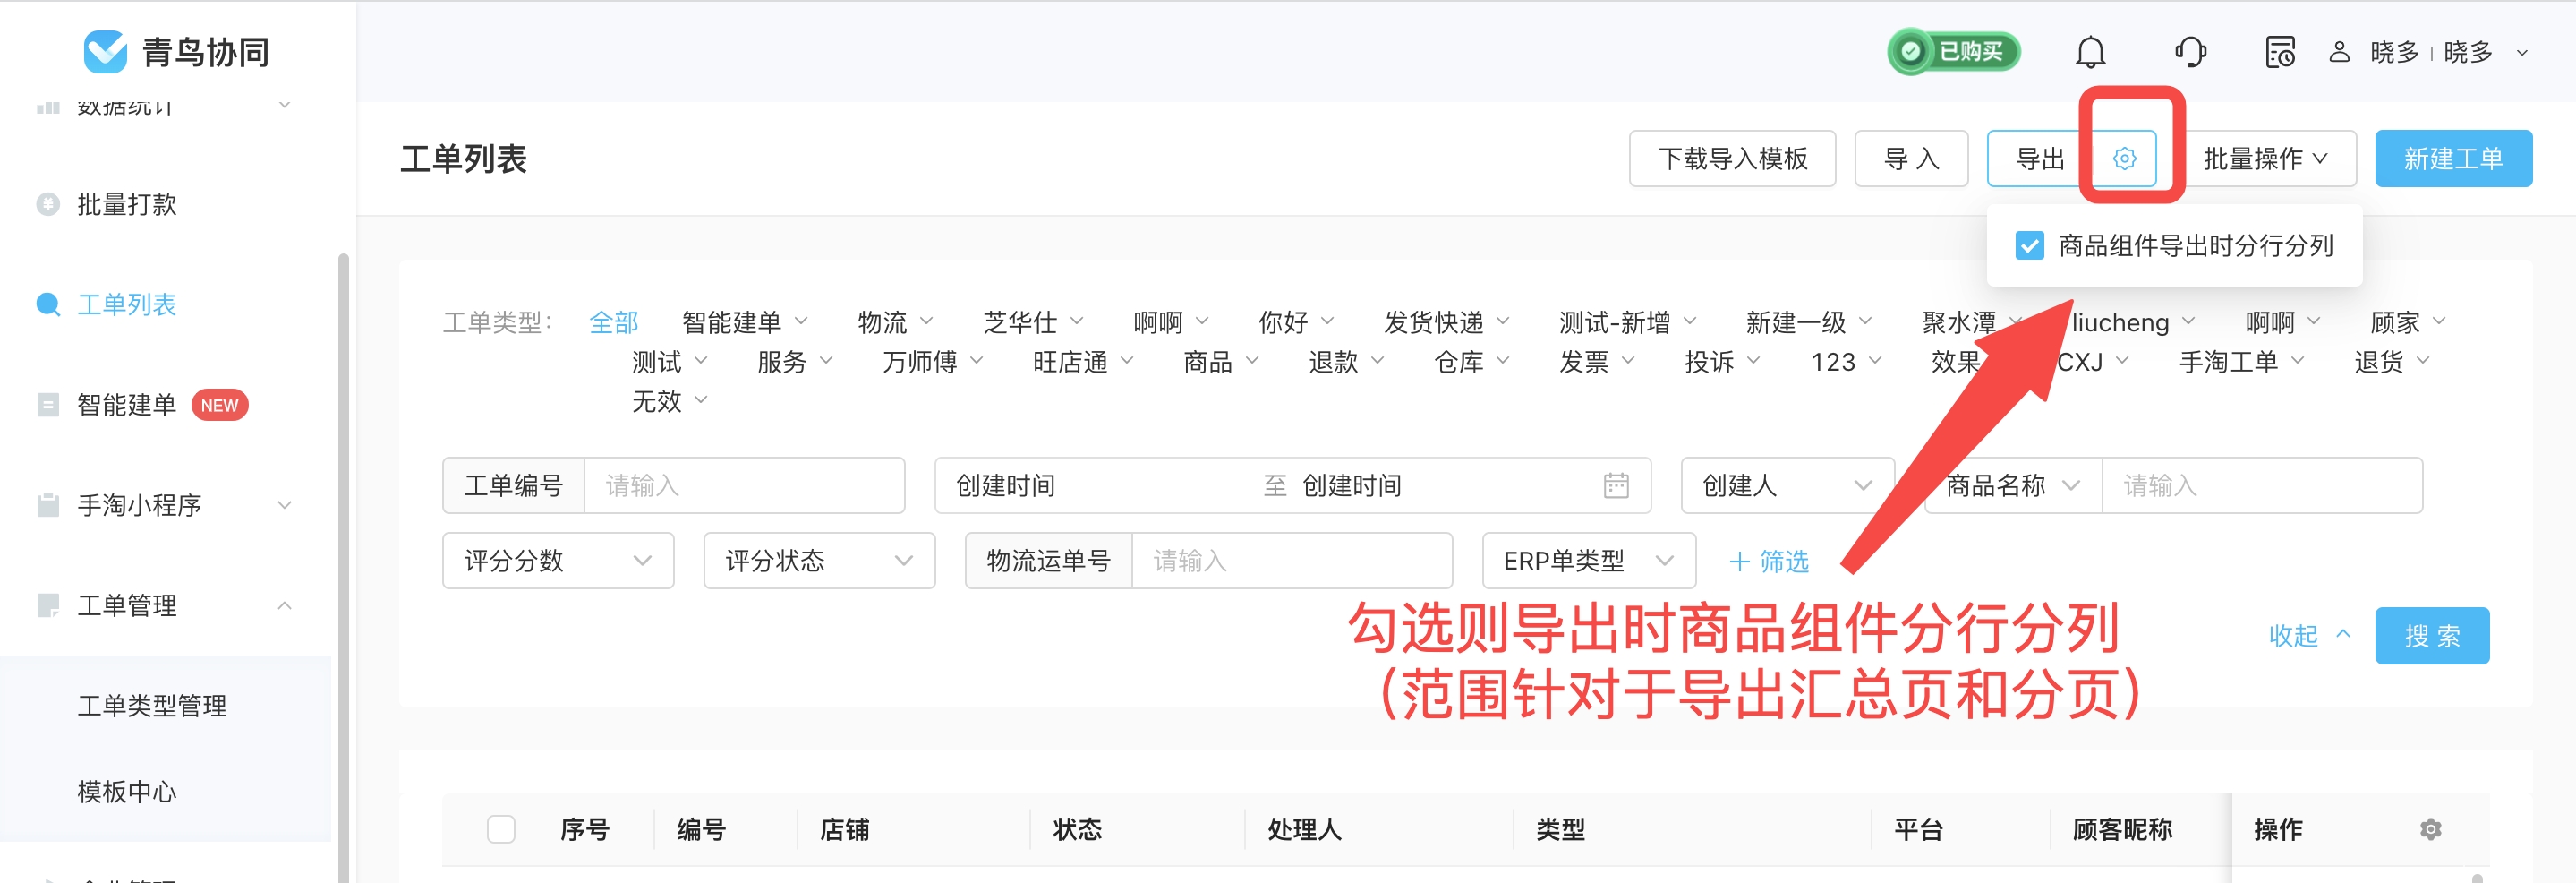Click + 筛选 to add filter
The image size is (2576, 883).
tap(1769, 561)
